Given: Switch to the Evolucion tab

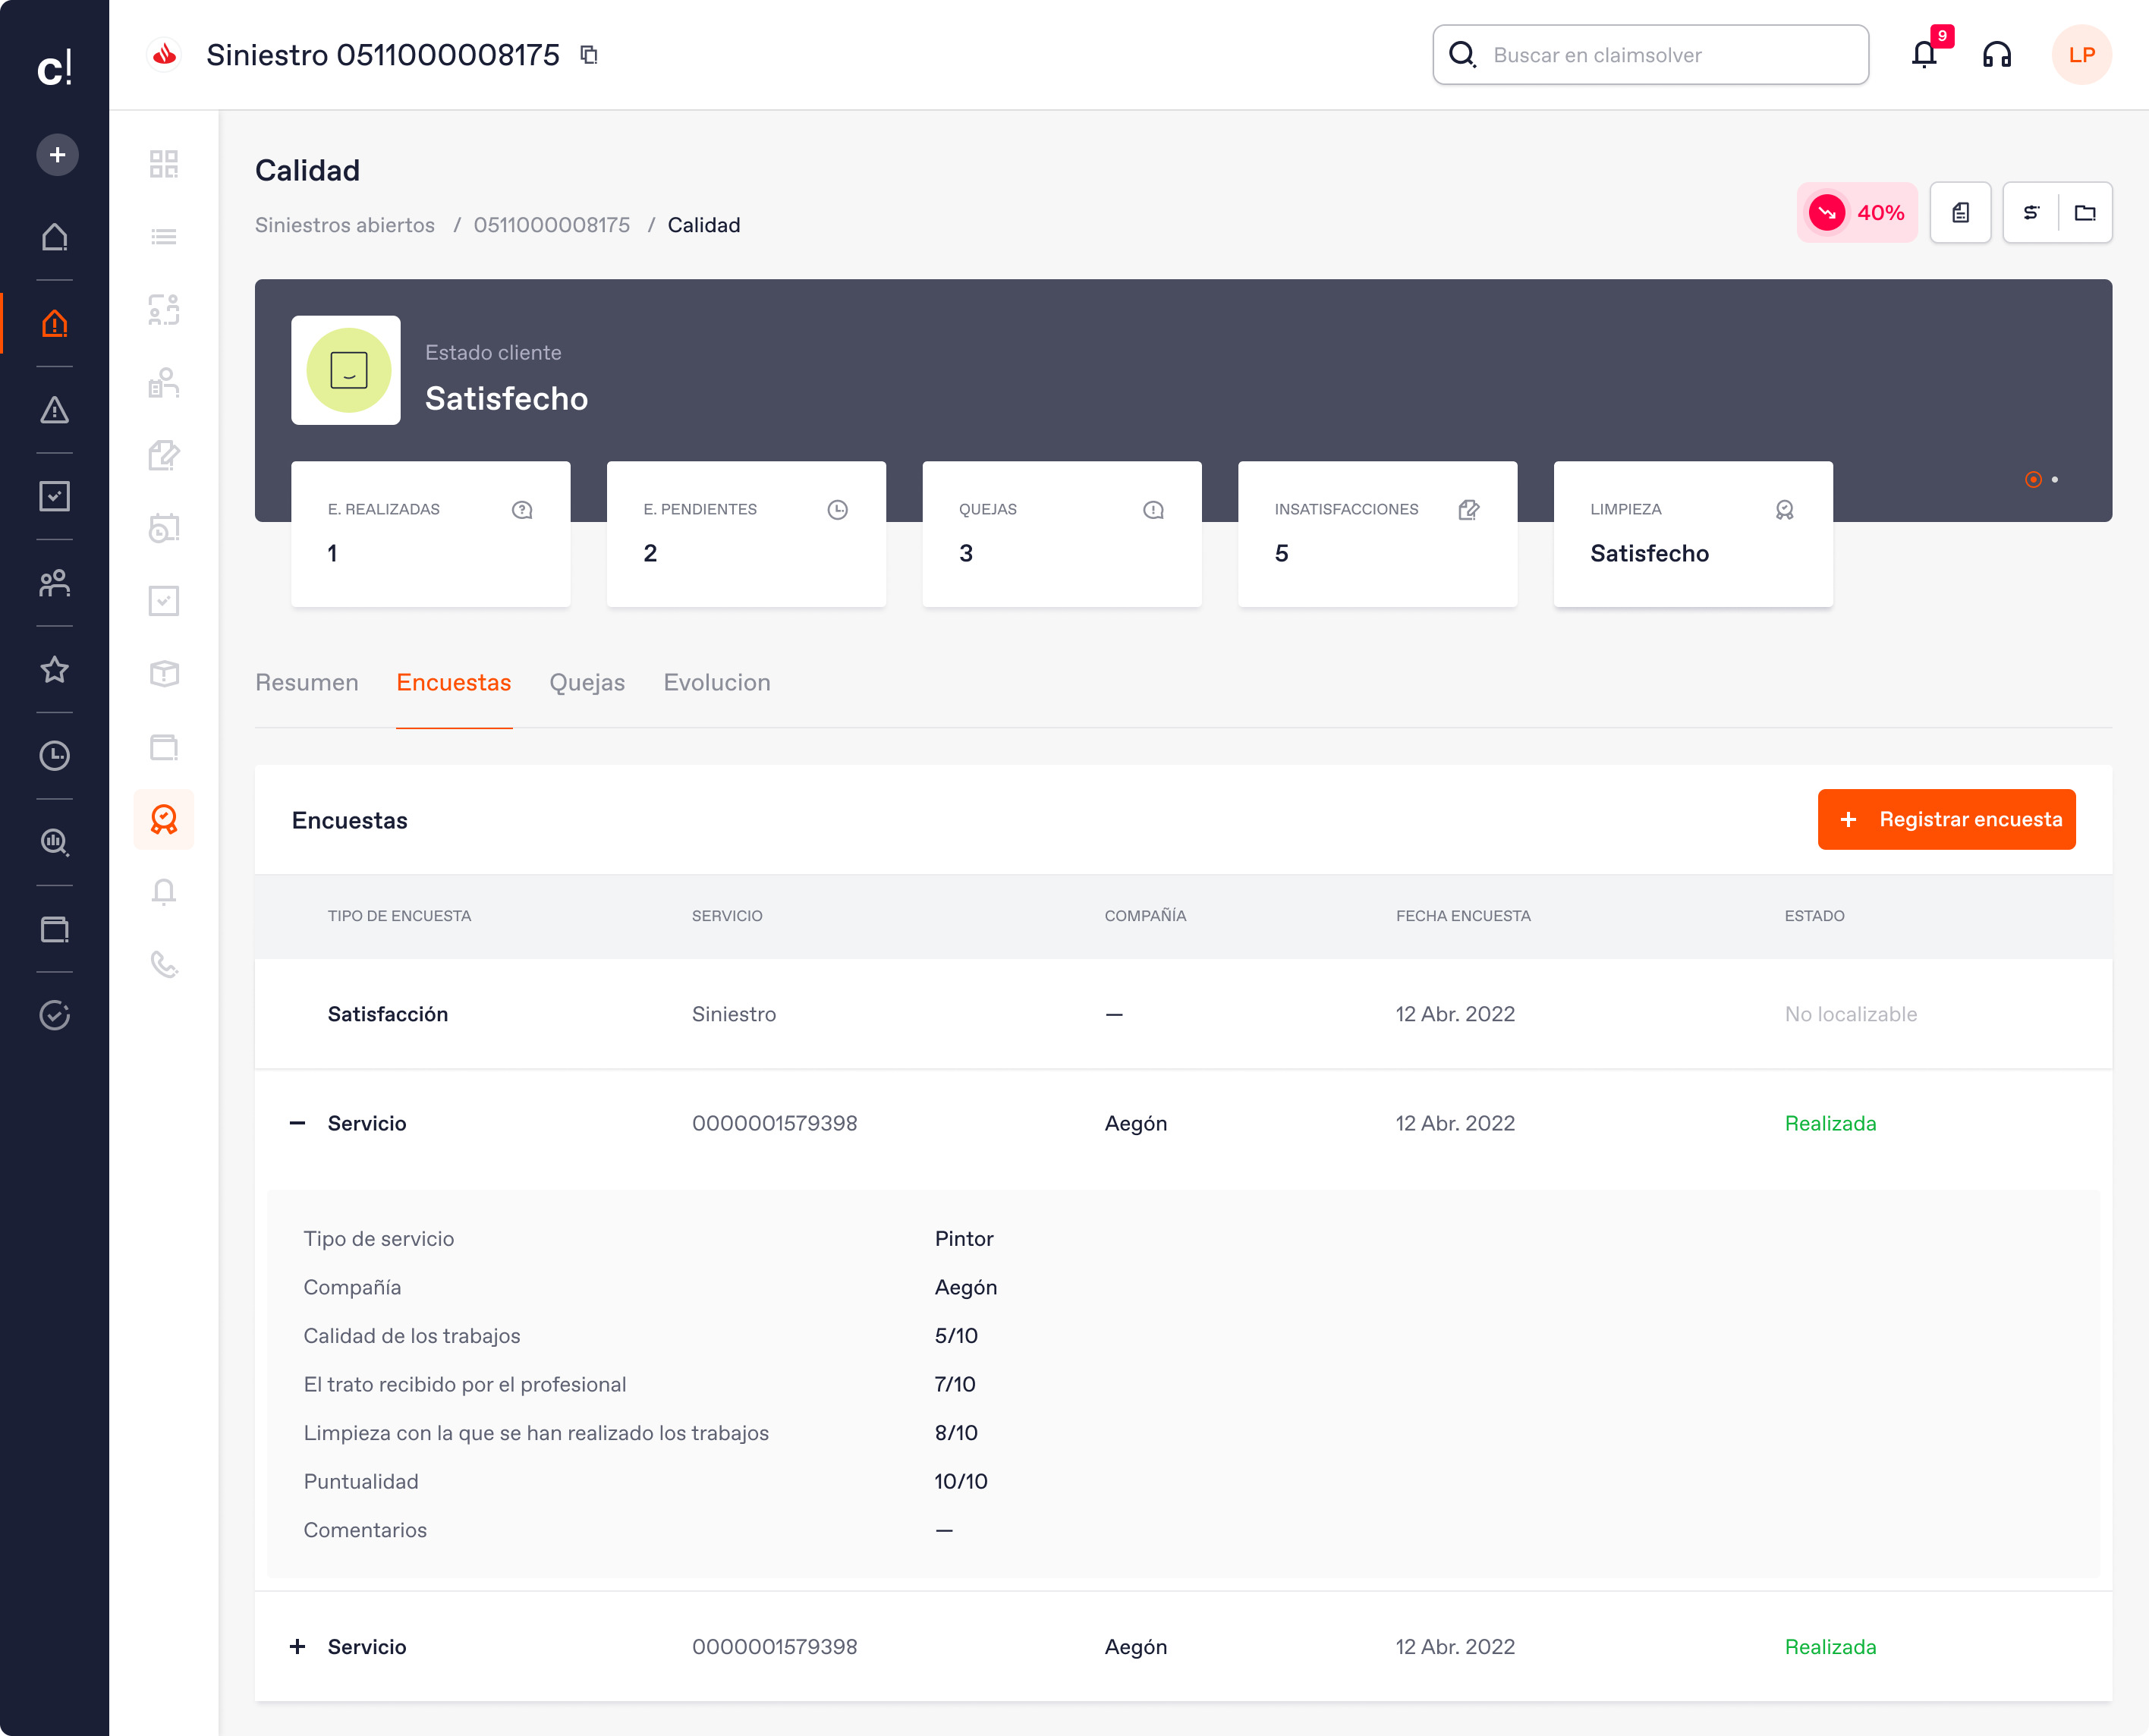Looking at the screenshot, I should pyautogui.click(x=717, y=682).
